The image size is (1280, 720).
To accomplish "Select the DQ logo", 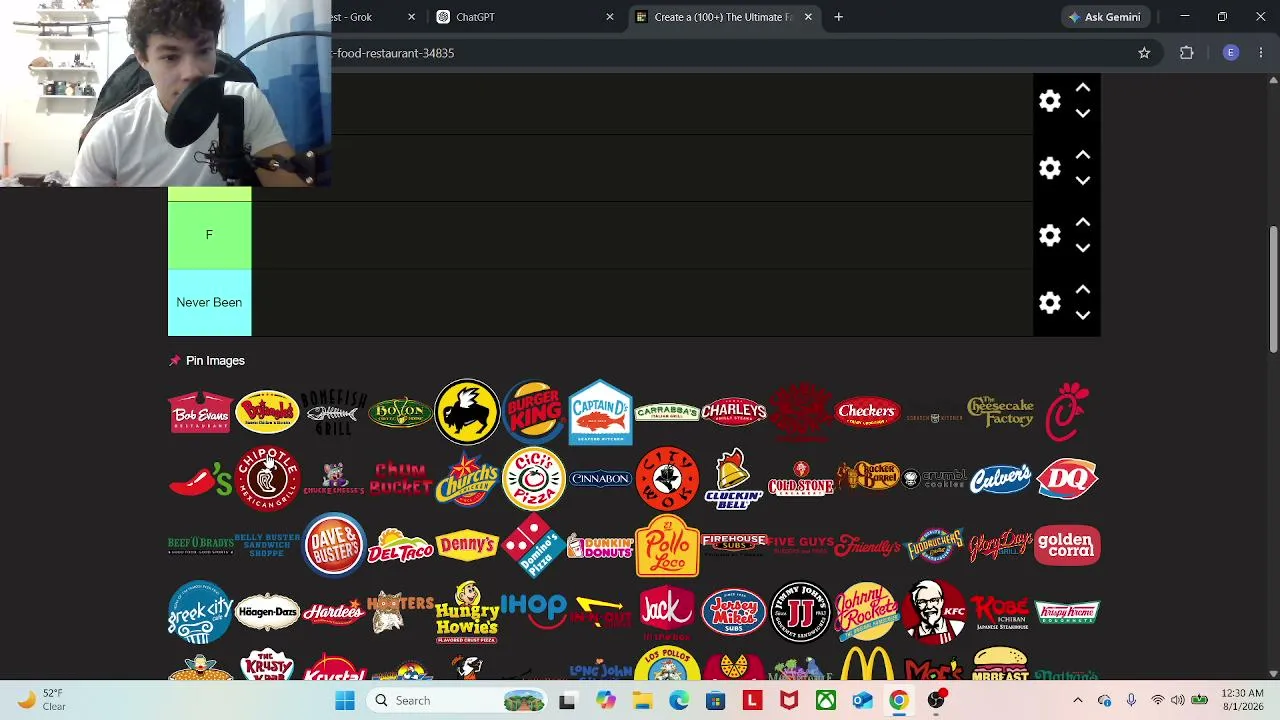I will pyautogui.click(x=1067, y=479).
